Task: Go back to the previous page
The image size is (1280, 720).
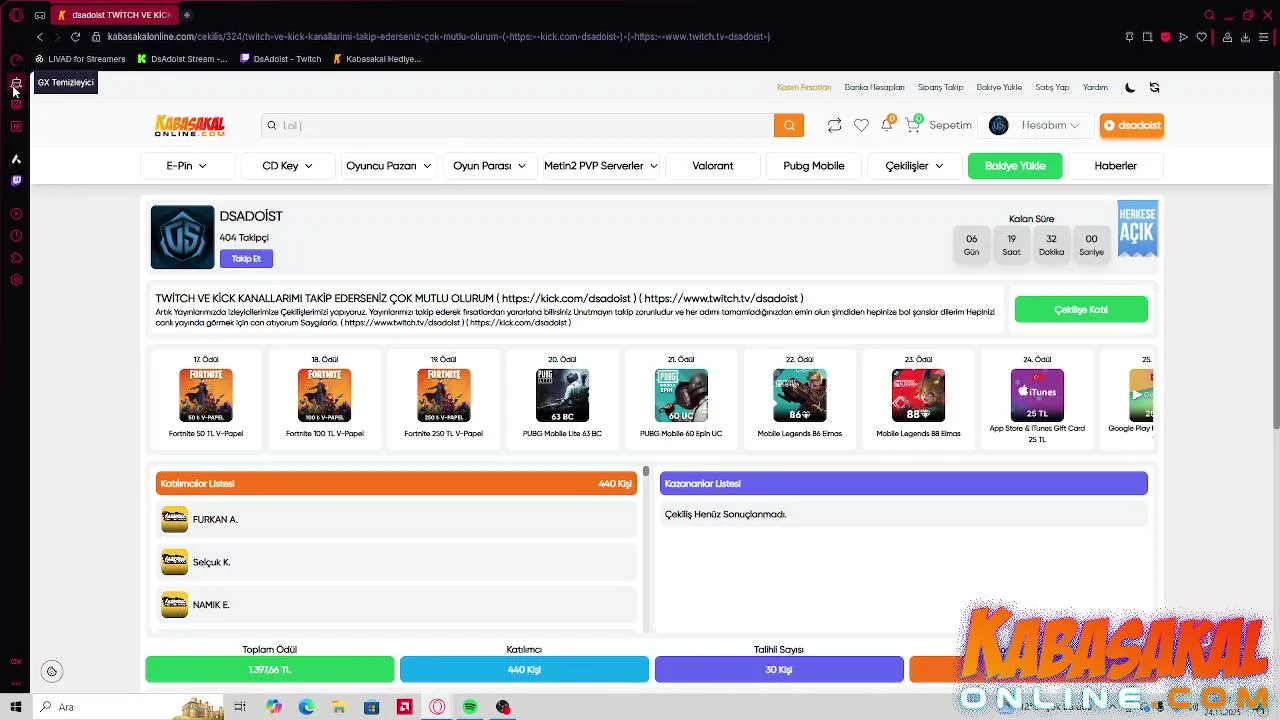Action: click(40, 37)
